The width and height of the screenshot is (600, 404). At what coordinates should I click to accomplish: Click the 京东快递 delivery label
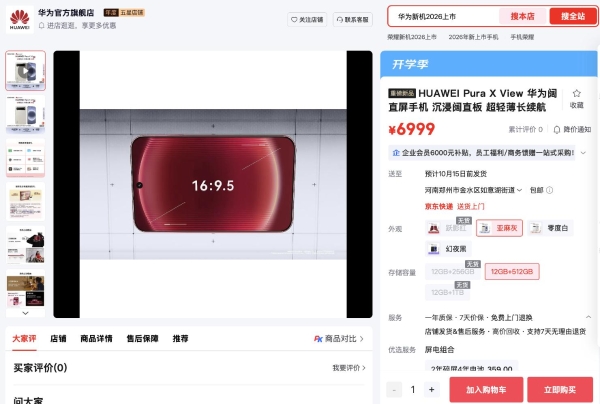coord(439,207)
